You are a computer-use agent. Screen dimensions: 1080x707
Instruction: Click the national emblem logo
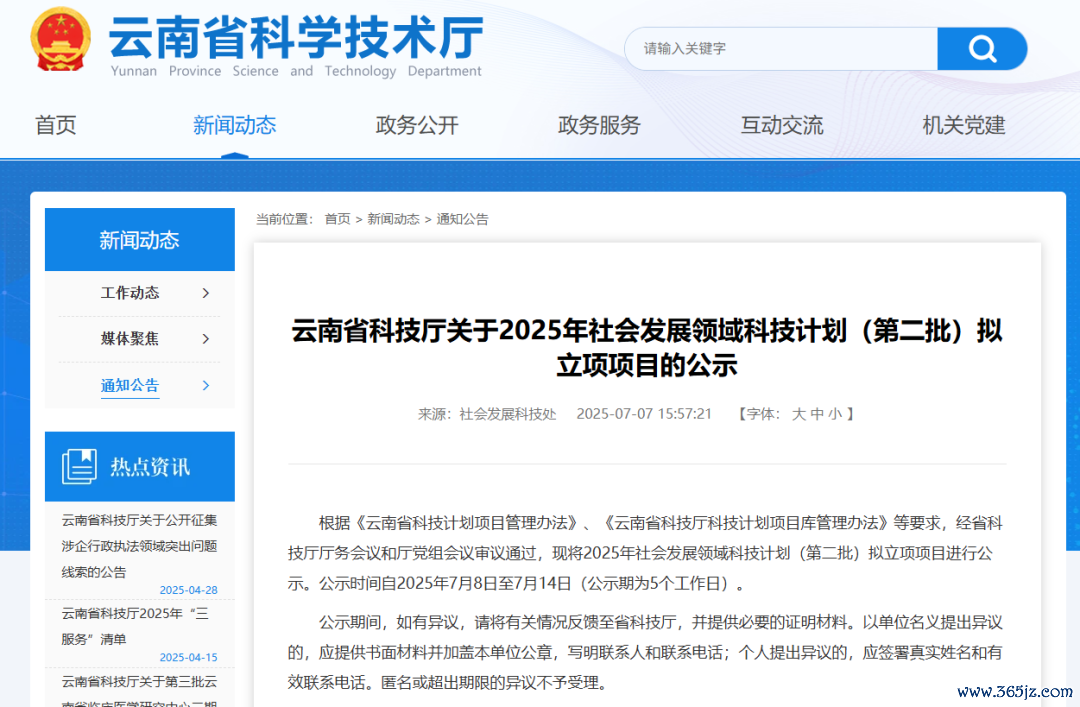click(61, 39)
